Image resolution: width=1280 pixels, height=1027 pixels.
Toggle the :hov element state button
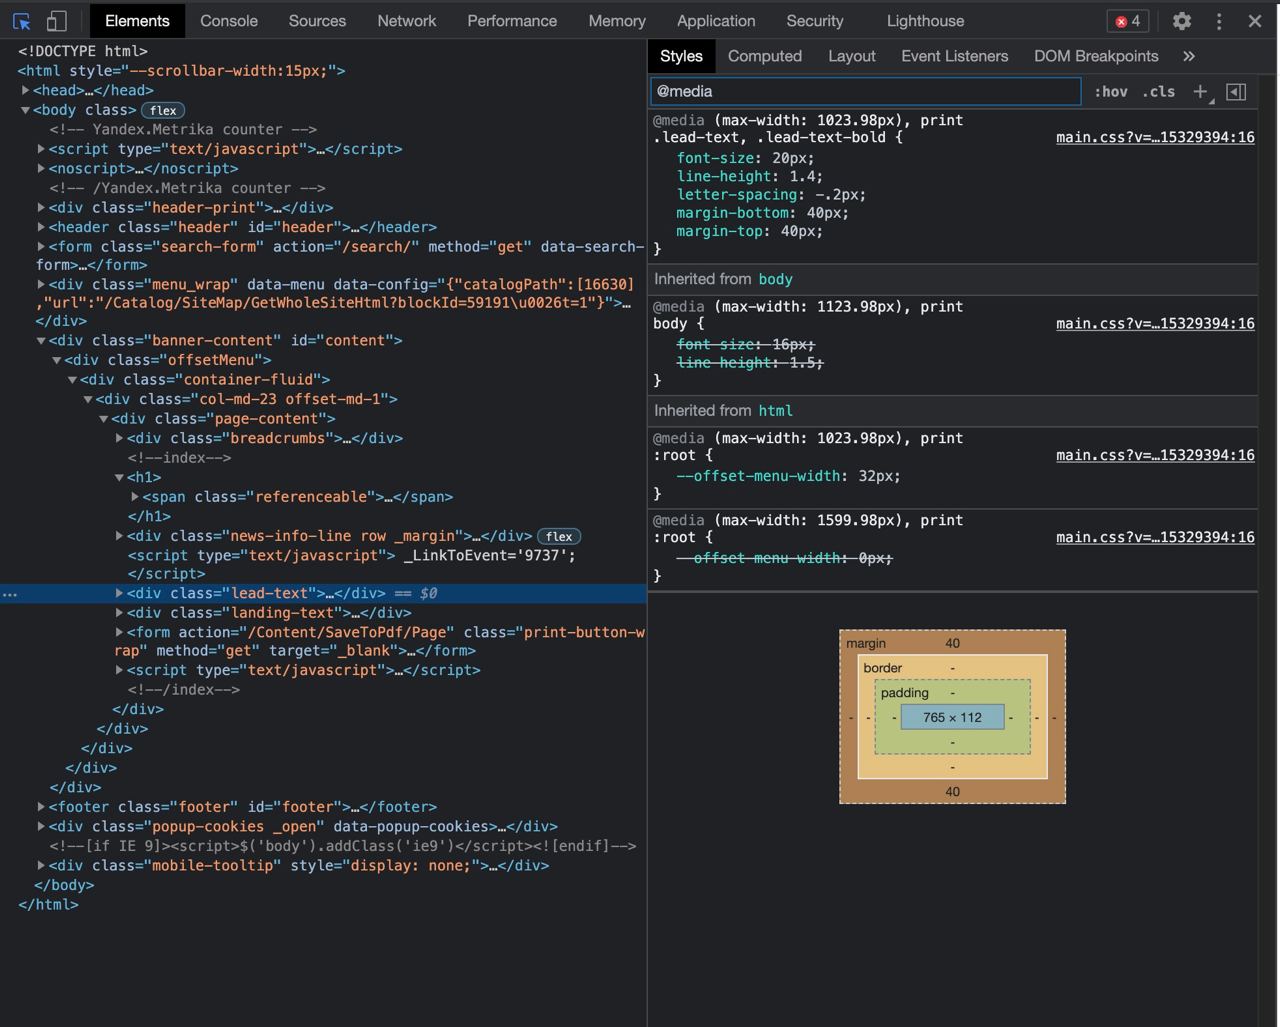coord(1111,92)
